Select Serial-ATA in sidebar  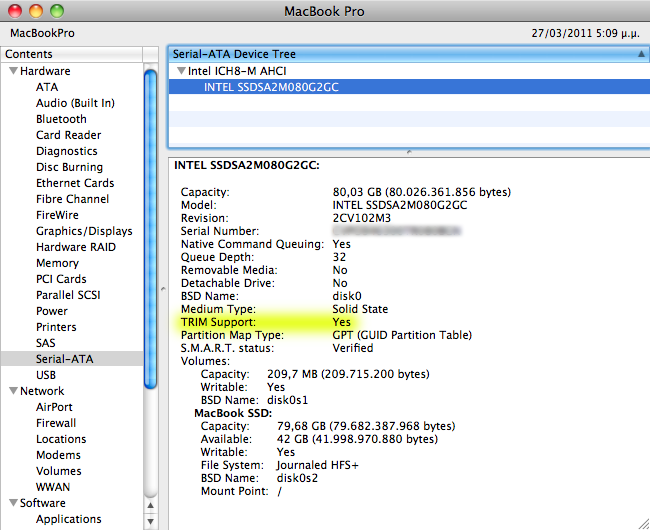[x=72, y=359]
